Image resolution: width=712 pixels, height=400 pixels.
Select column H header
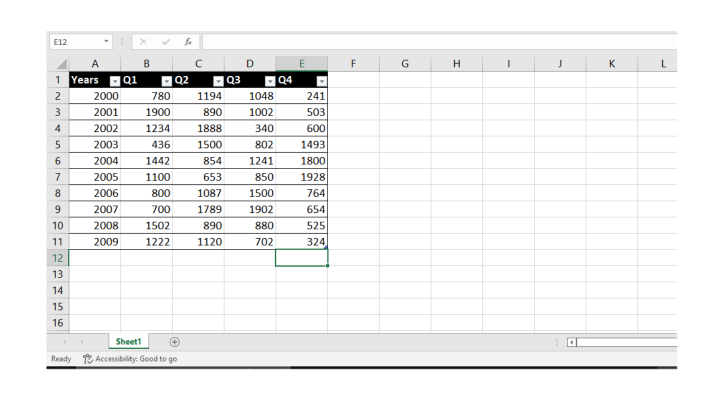click(x=457, y=64)
